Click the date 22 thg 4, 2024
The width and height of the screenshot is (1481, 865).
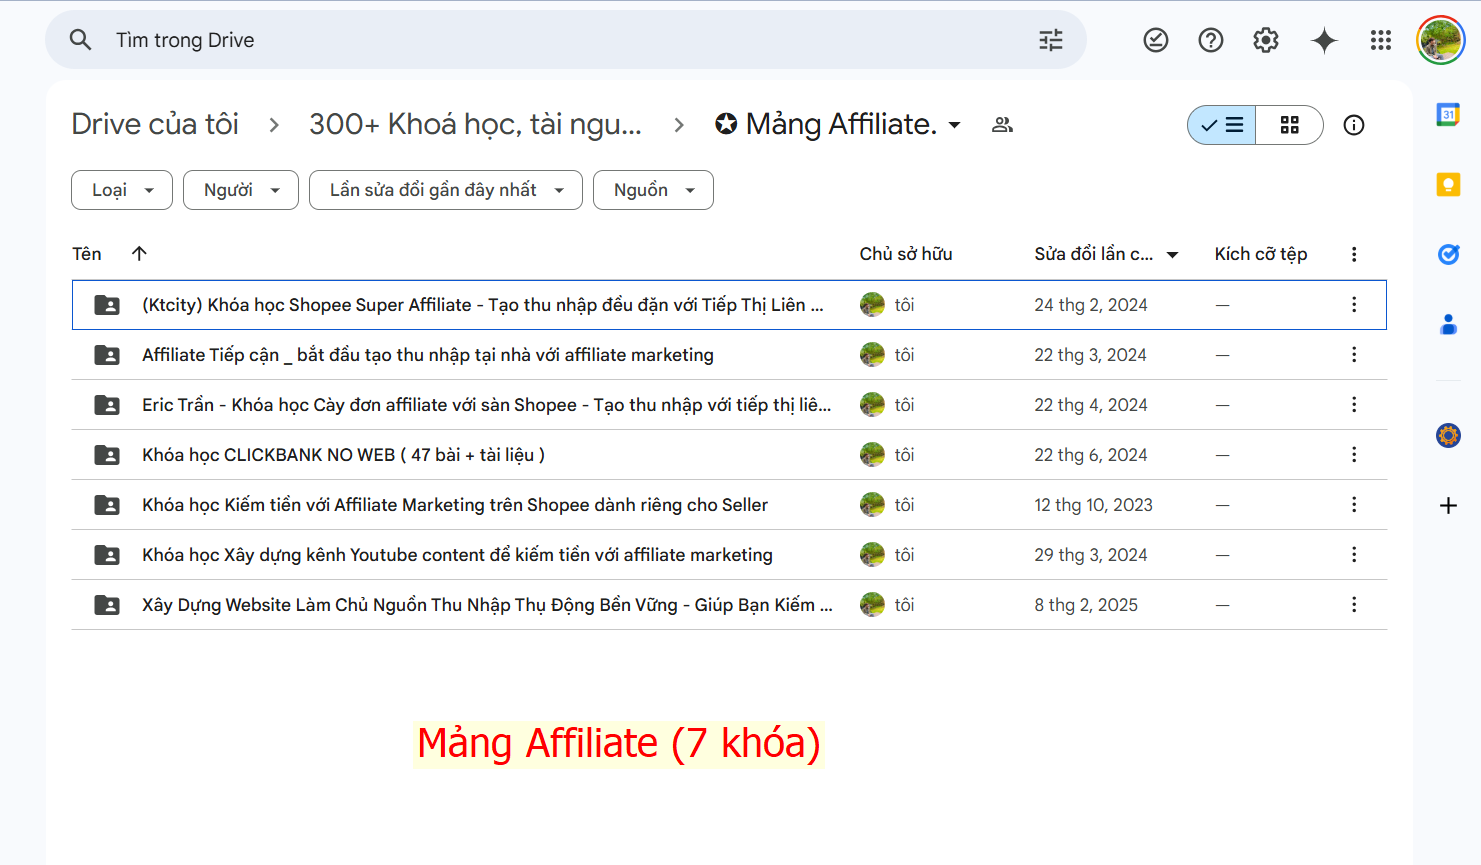click(x=1090, y=405)
